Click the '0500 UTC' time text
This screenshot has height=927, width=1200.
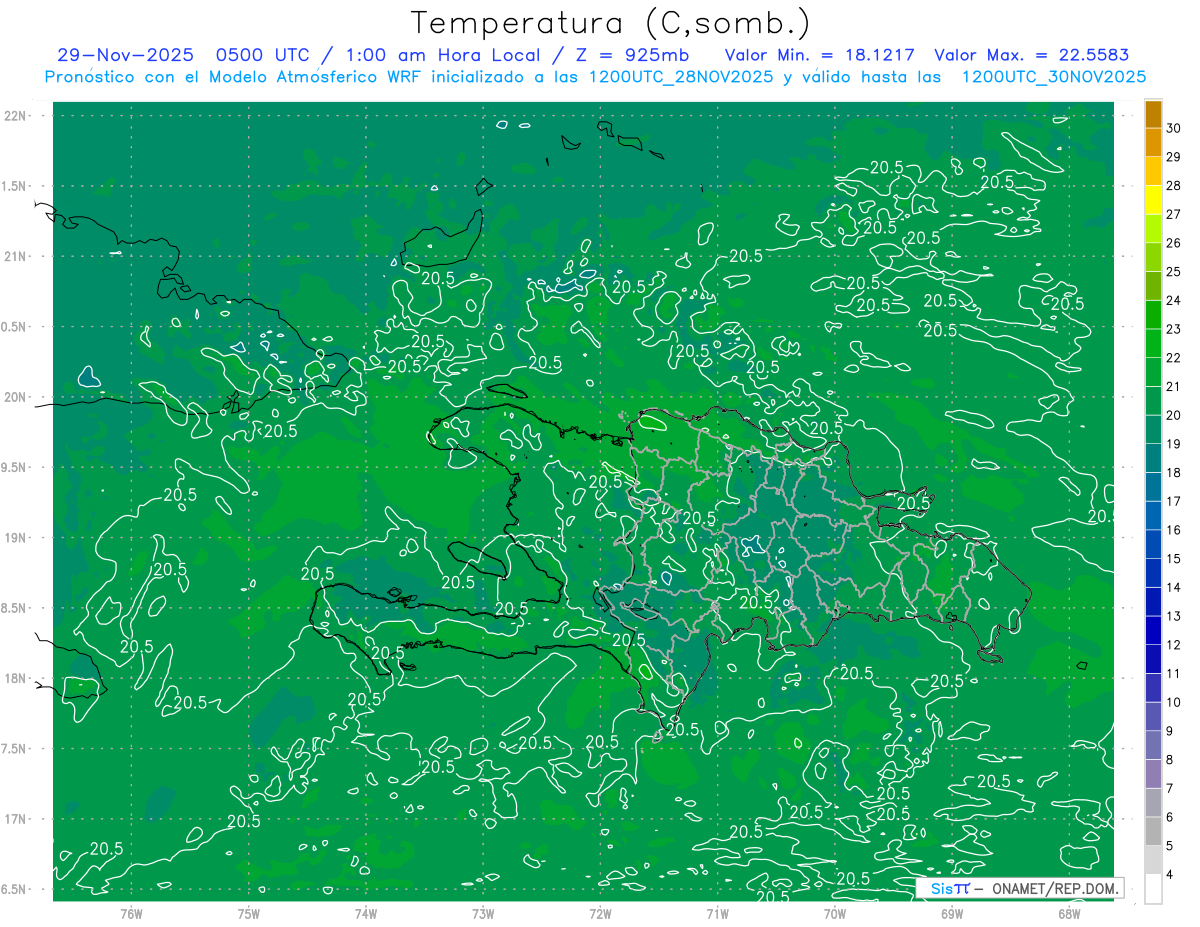click(x=261, y=55)
